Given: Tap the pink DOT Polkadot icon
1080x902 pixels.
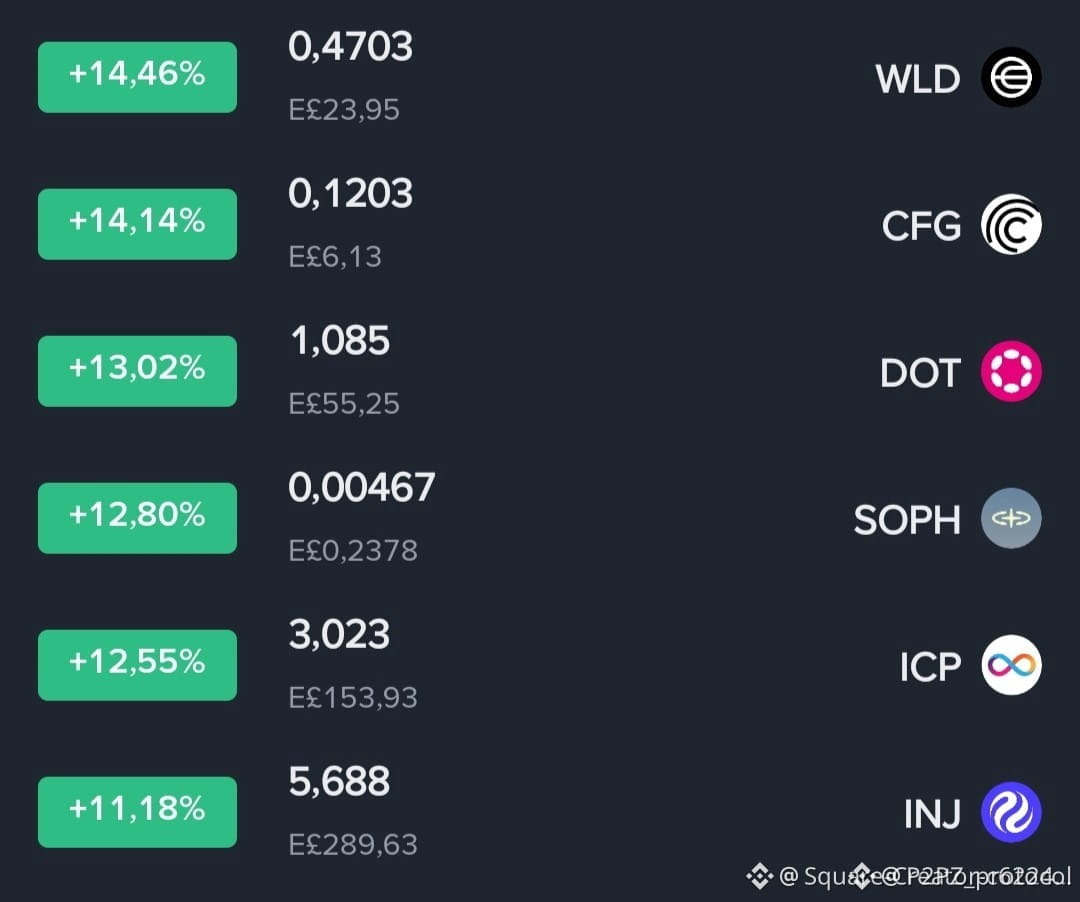Looking at the screenshot, I should click(x=1011, y=371).
